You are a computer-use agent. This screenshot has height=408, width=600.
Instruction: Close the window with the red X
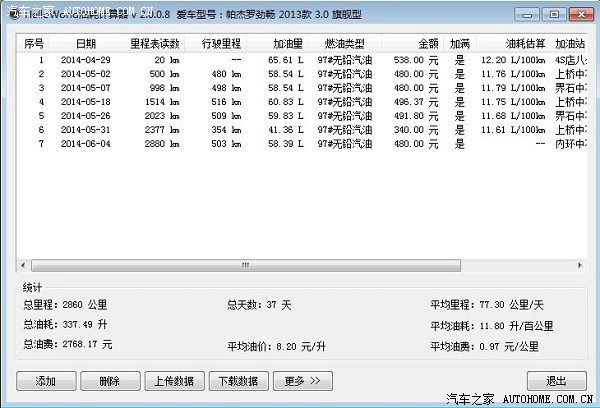(x=579, y=14)
